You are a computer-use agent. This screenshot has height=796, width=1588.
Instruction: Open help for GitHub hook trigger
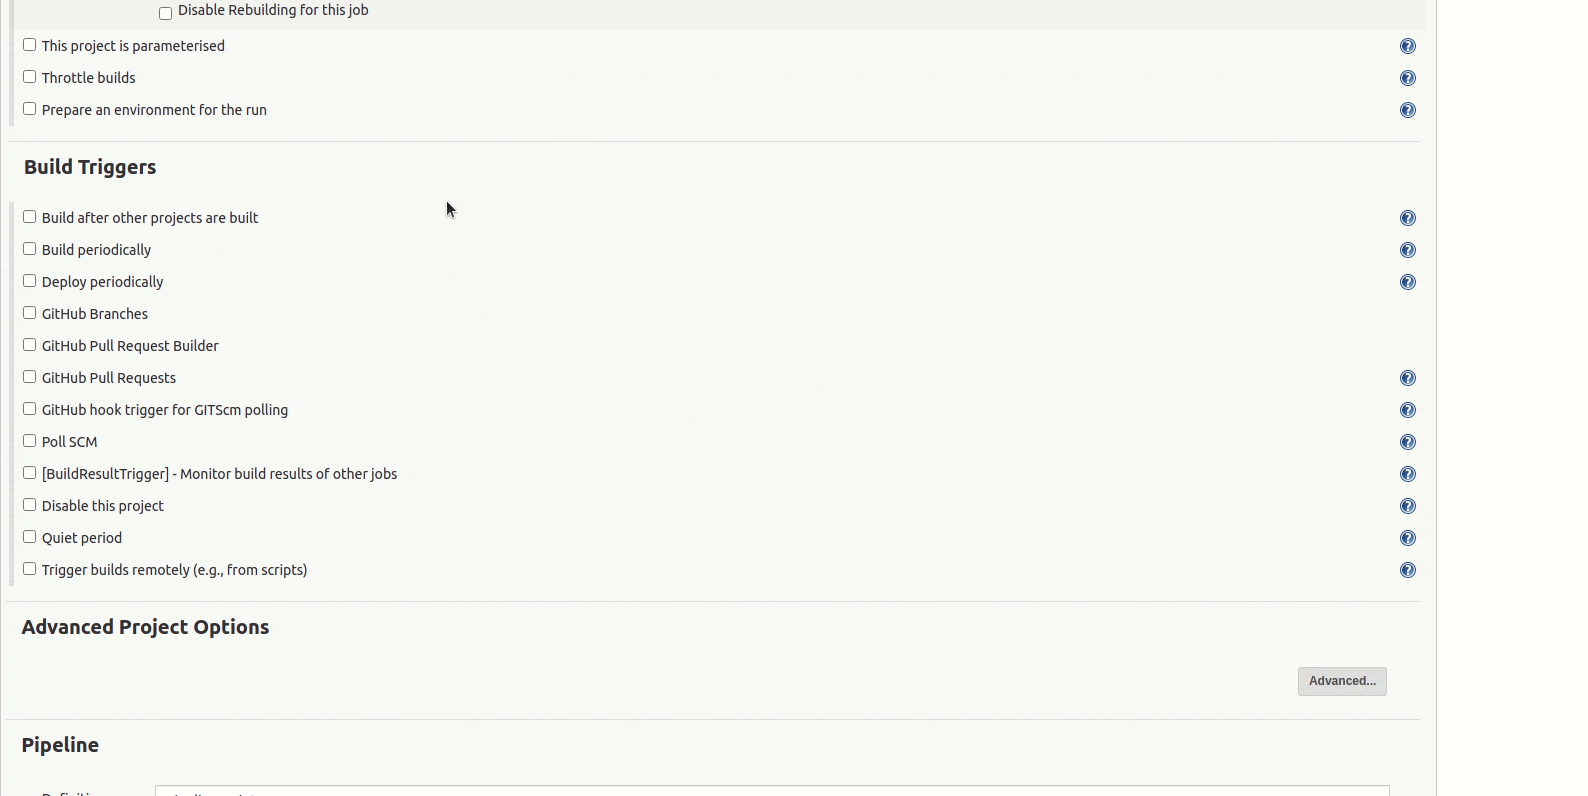click(x=1408, y=410)
